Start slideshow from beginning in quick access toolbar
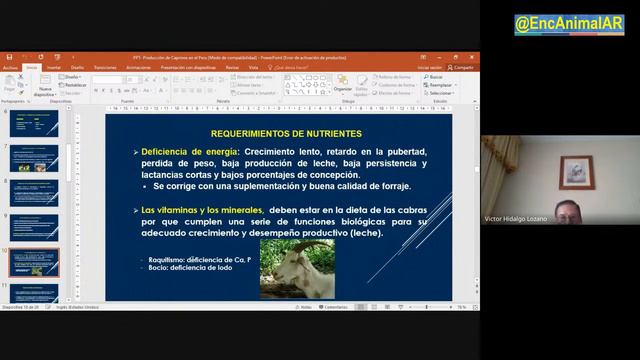This screenshot has width=640, height=360. [57, 58]
